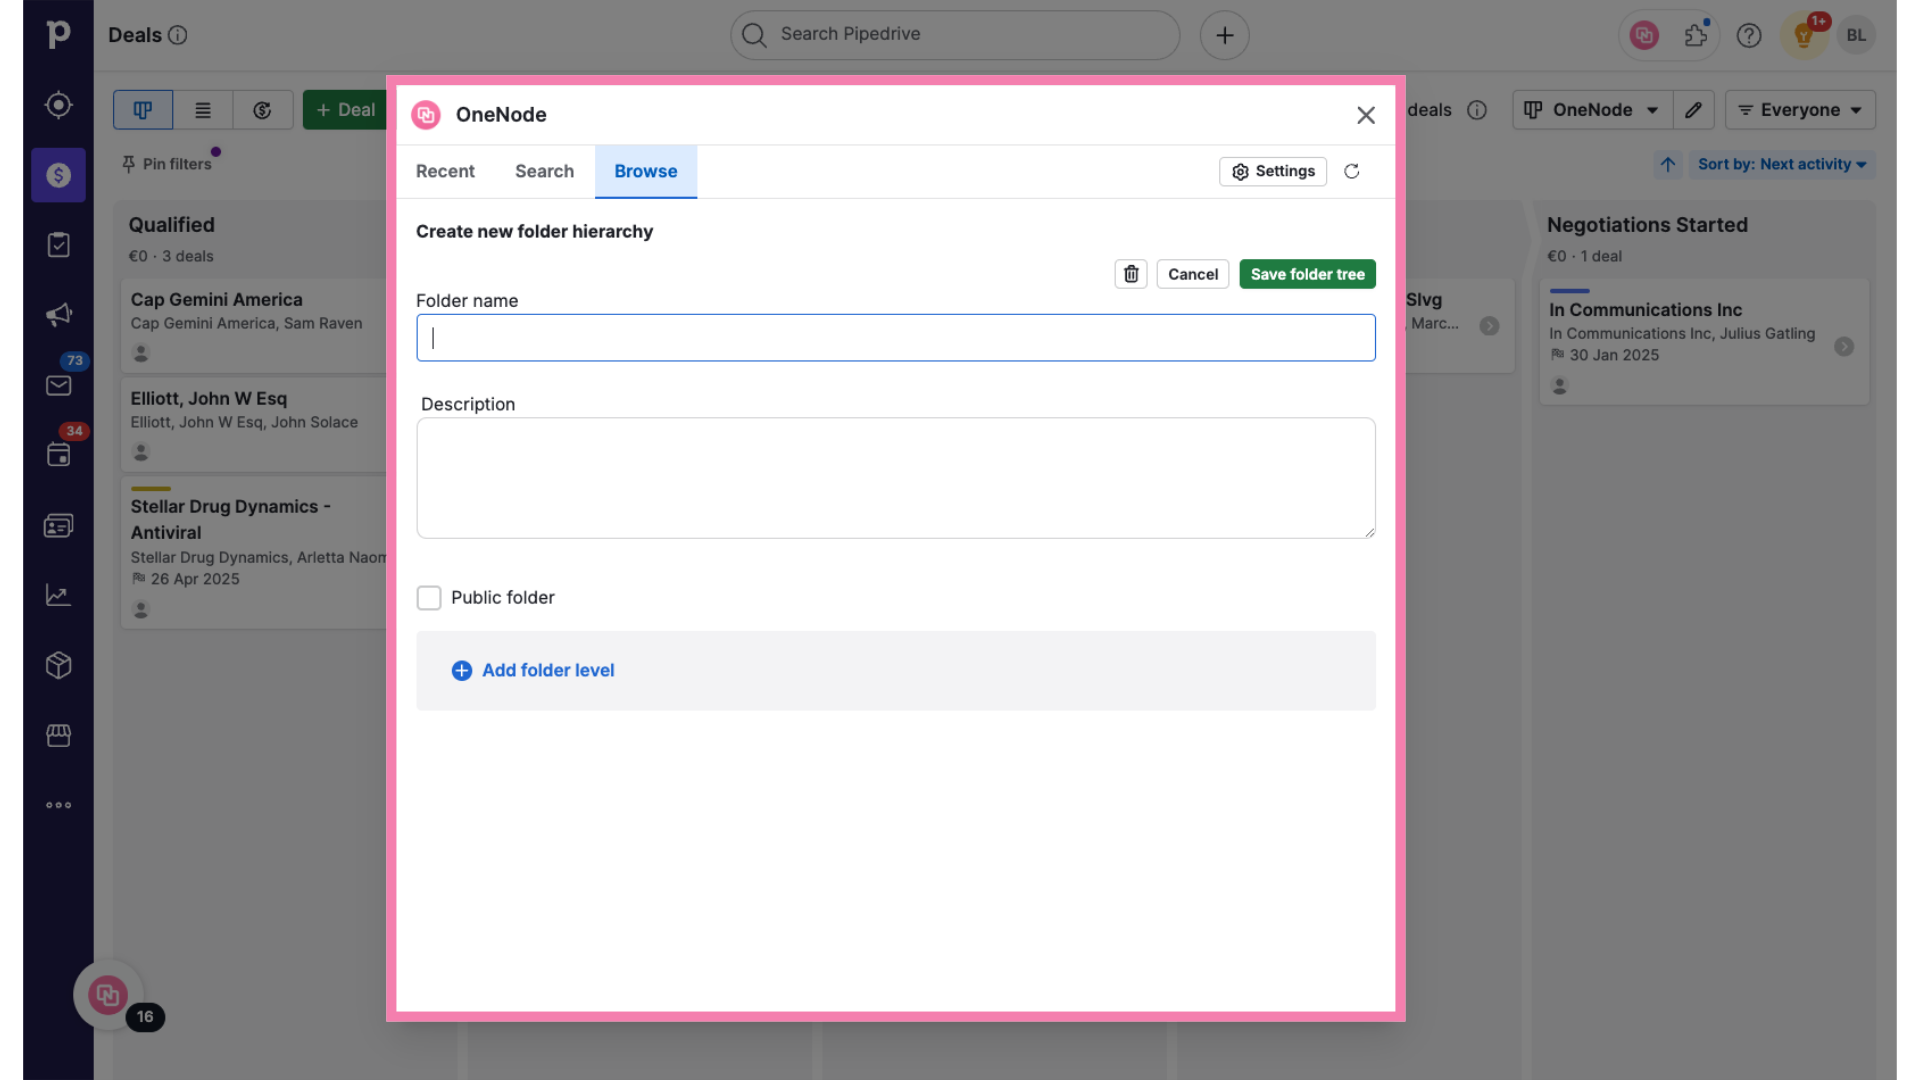Click info icon next to deals count
1920x1080 pixels.
point(1477,110)
